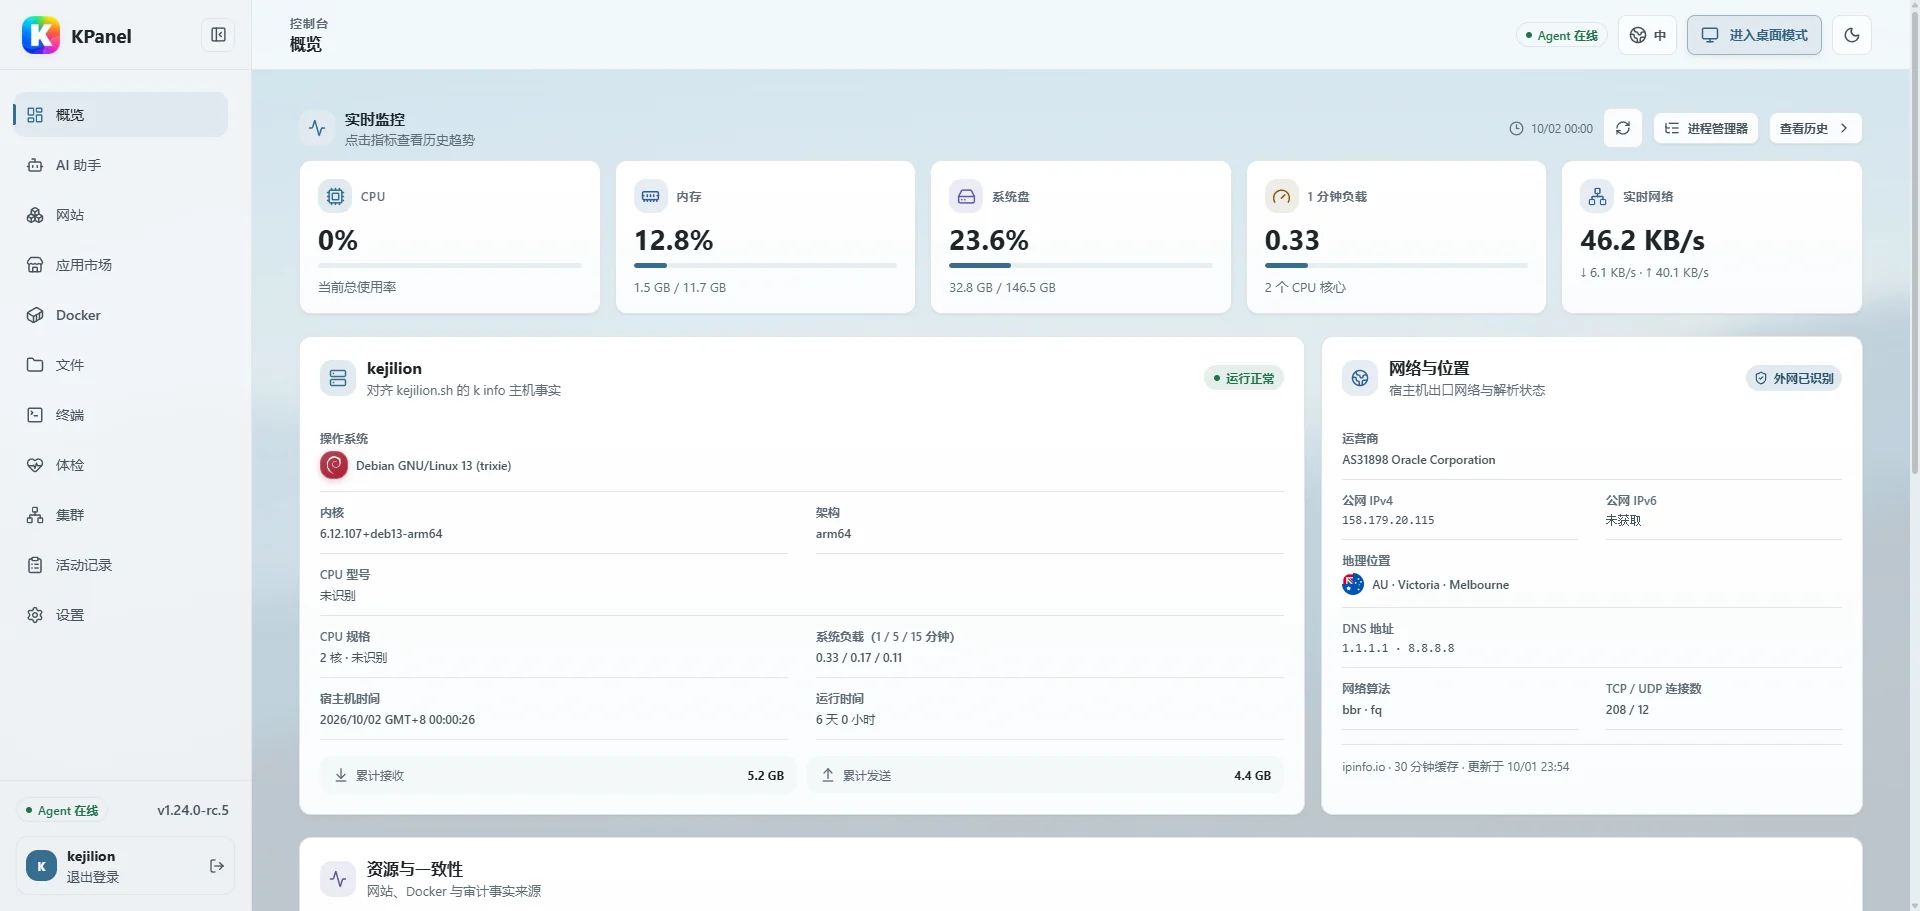Click the 集群 cluster icon
Image resolution: width=1920 pixels, height=911 pixels.
(x=35, y=515)
